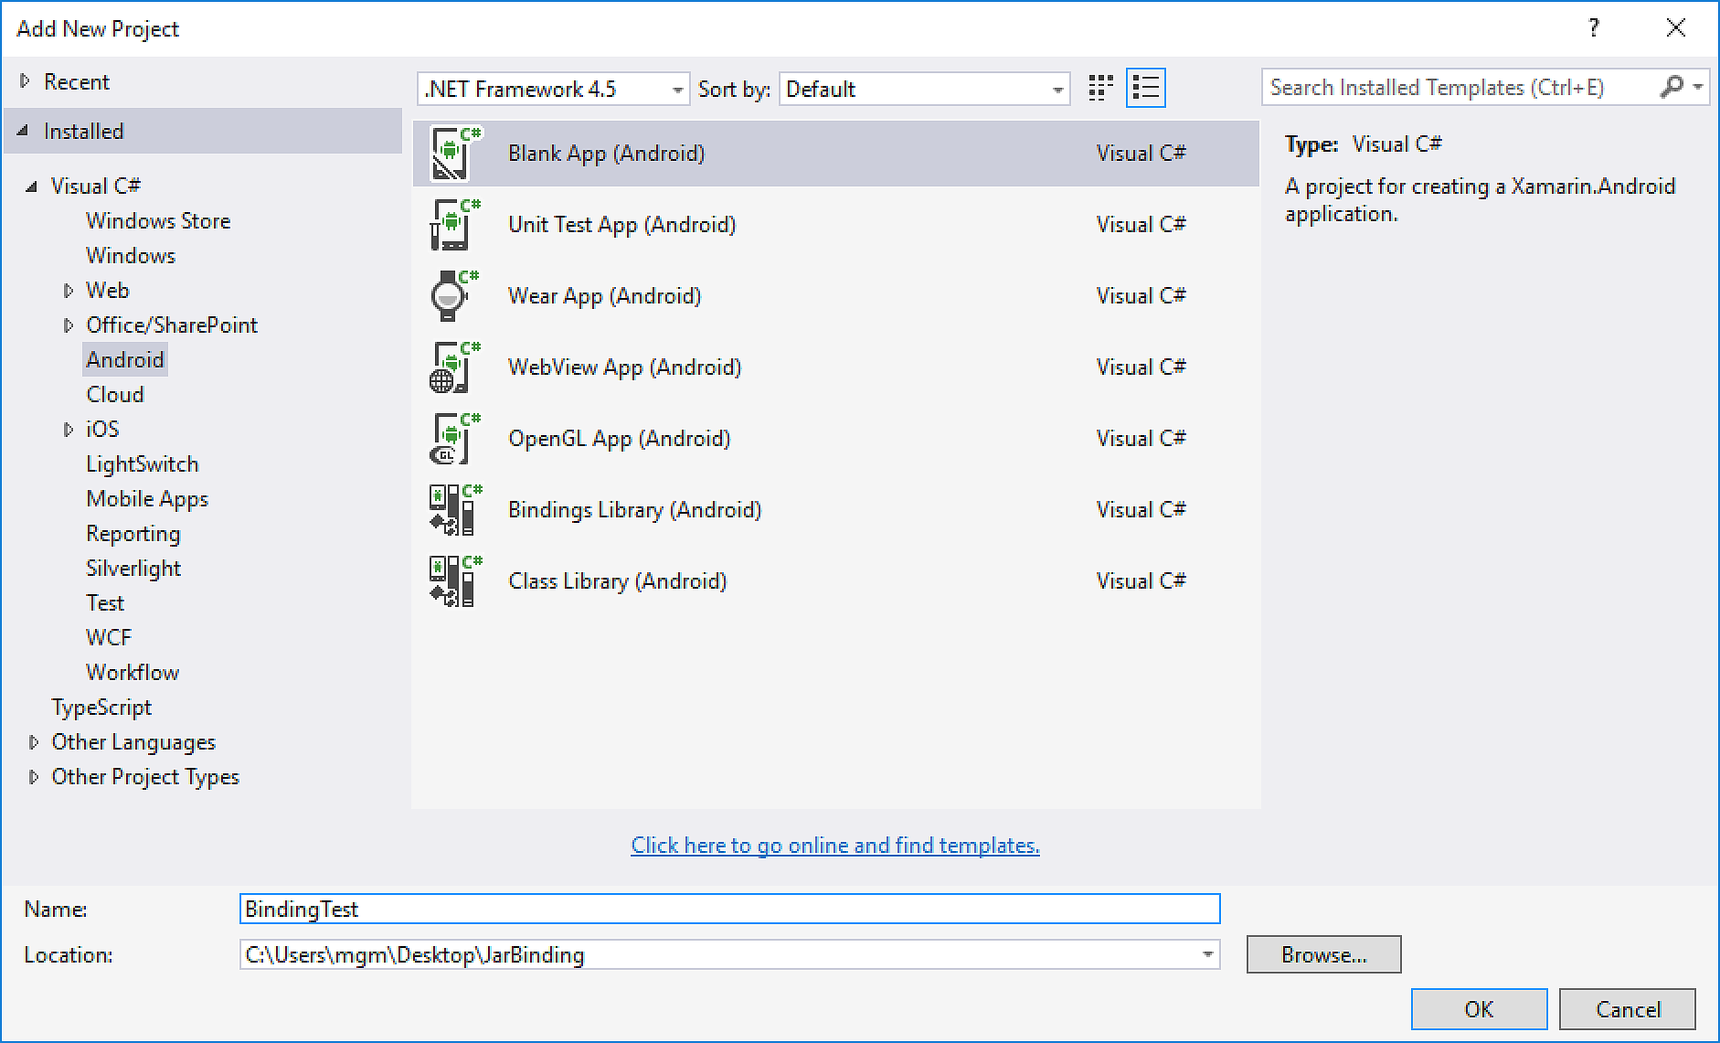The width and height of the screenshot is (1720, 1043).
Task: Select the OpenGL App (Android) label
Action: (x=619, y=438)
